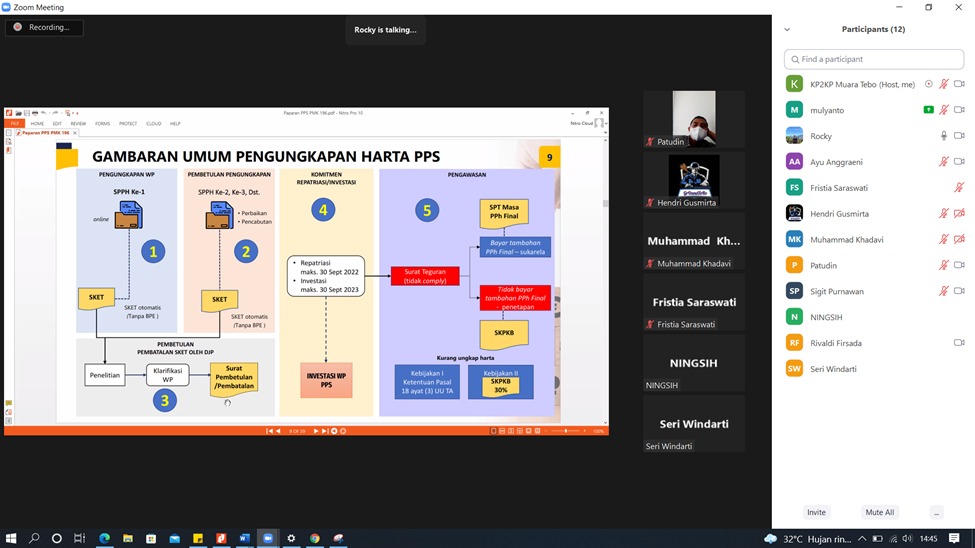The width and height of the screenshot is (975, 548).
Task: Launch Microsoft Edge from the taskbar
Action: [104, 538]
